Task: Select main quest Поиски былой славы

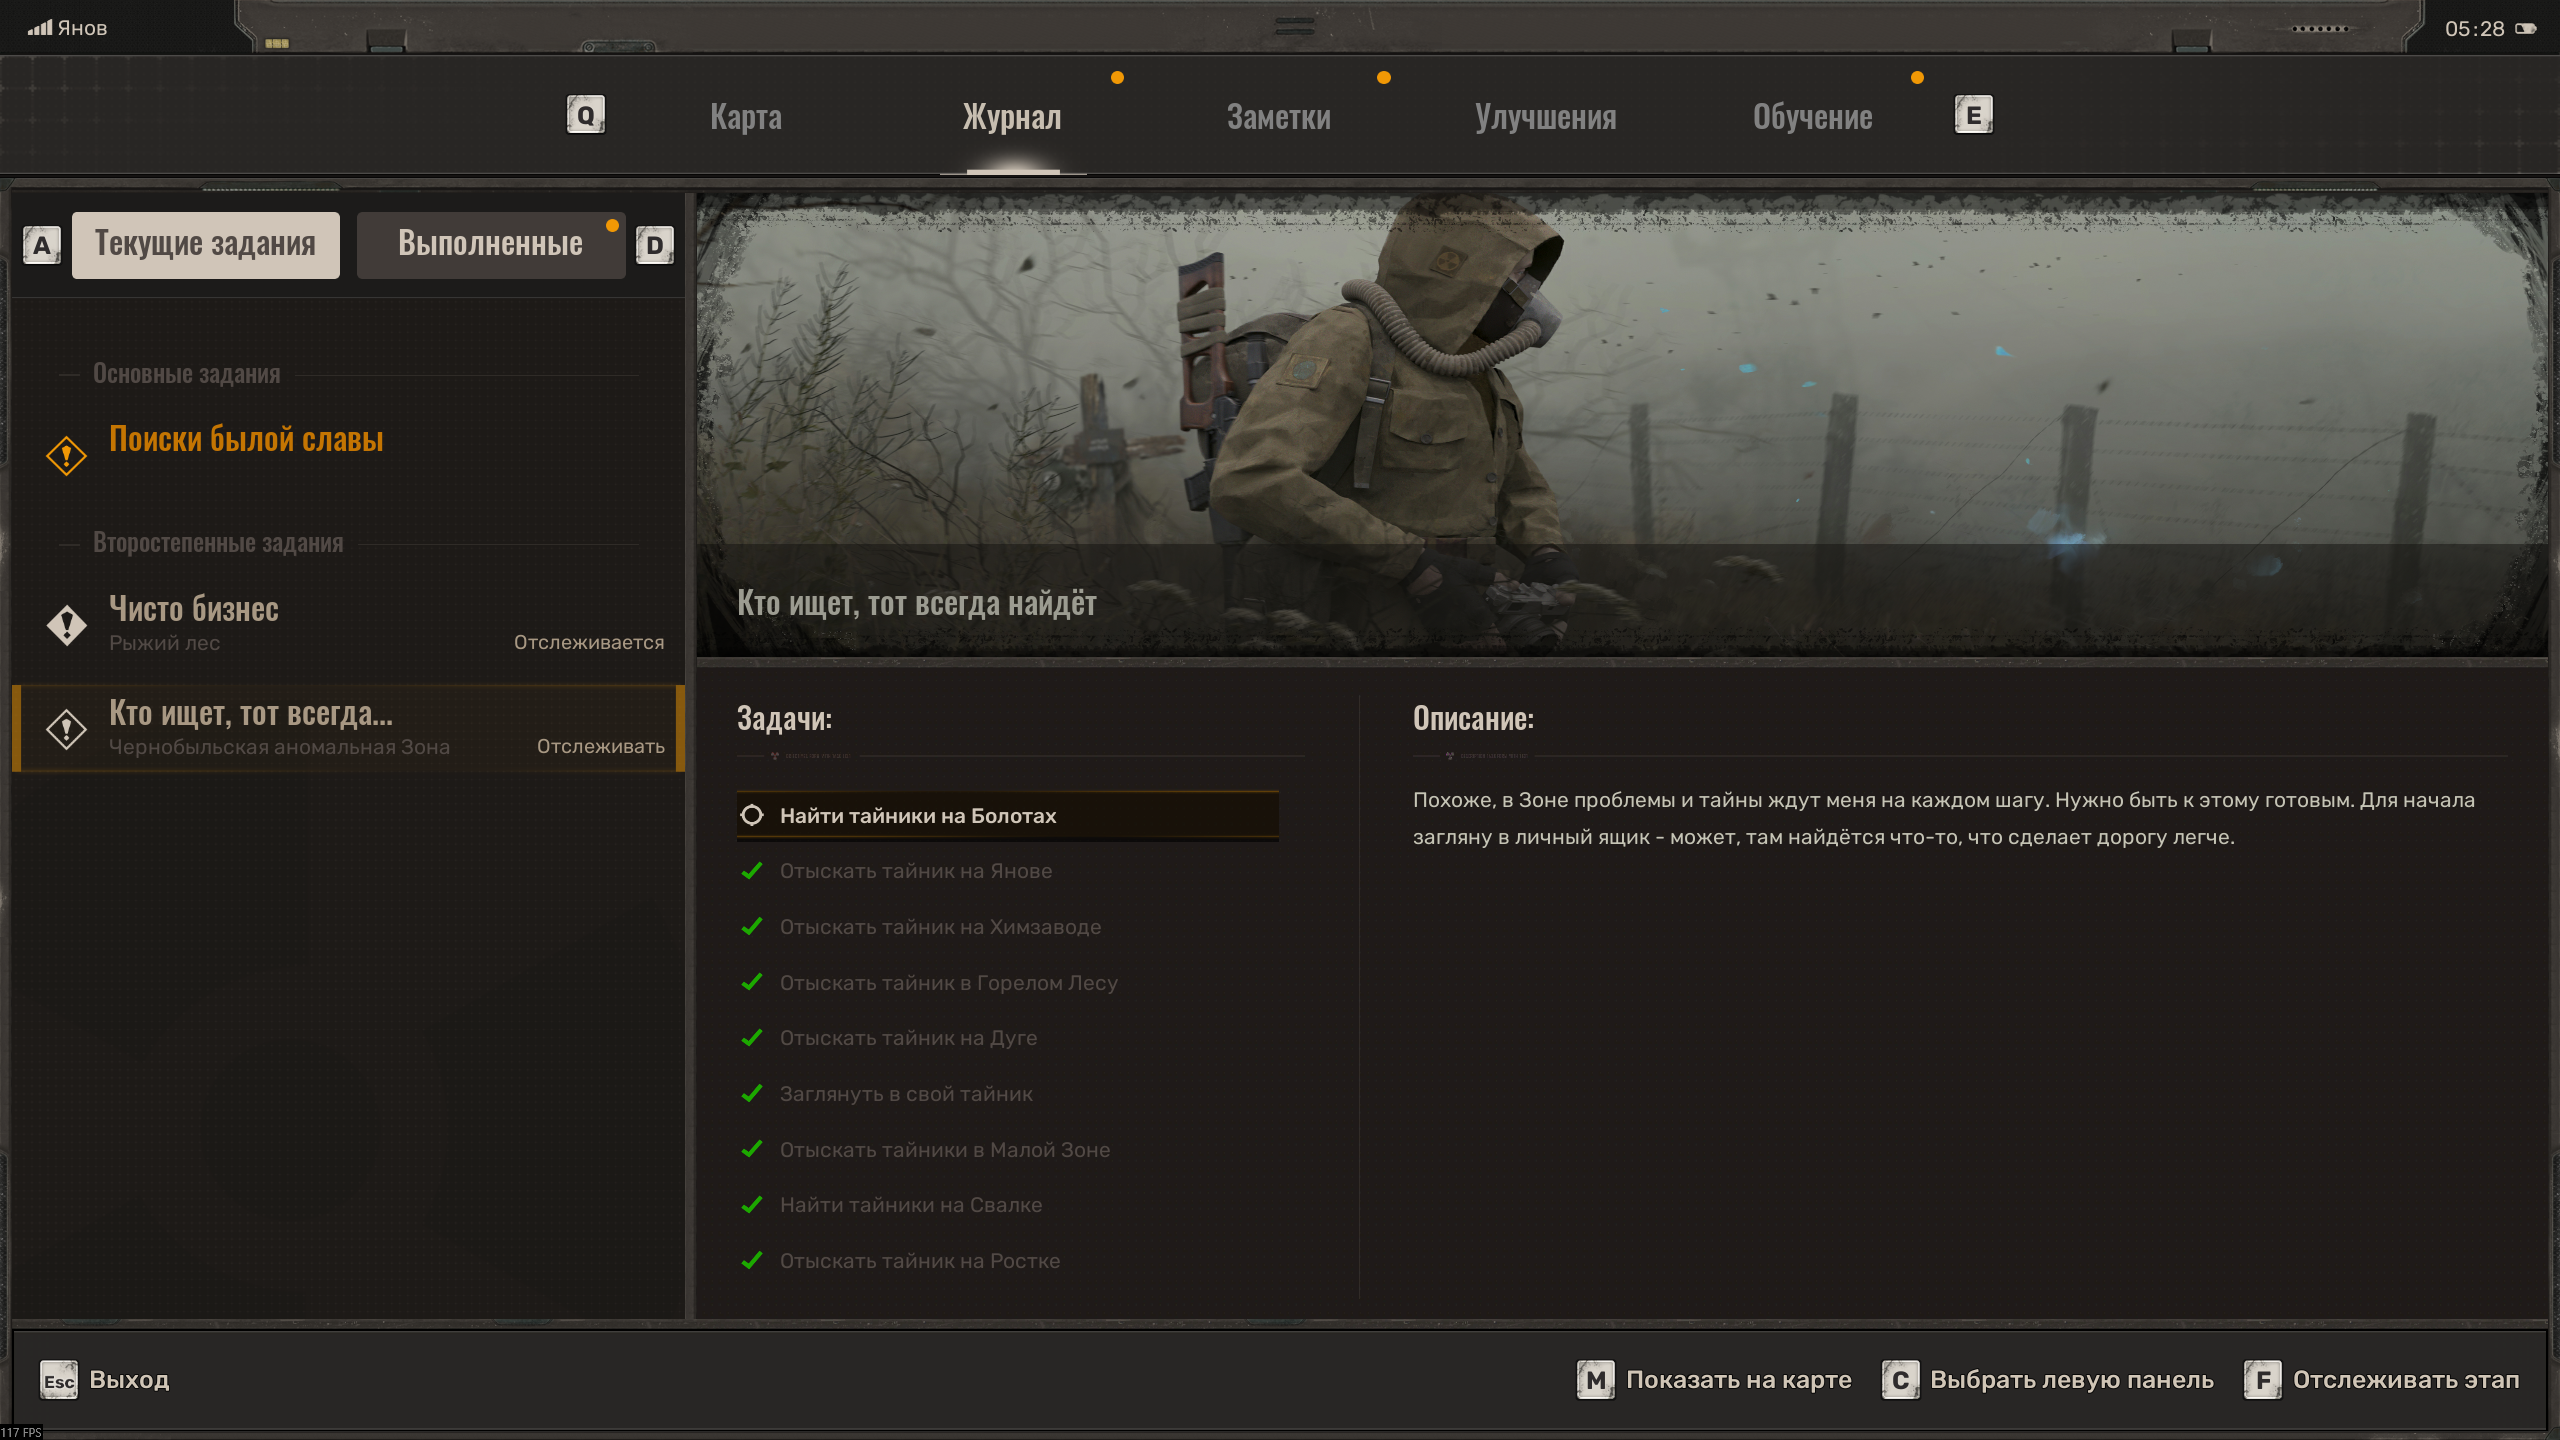Action: point(246,440)
